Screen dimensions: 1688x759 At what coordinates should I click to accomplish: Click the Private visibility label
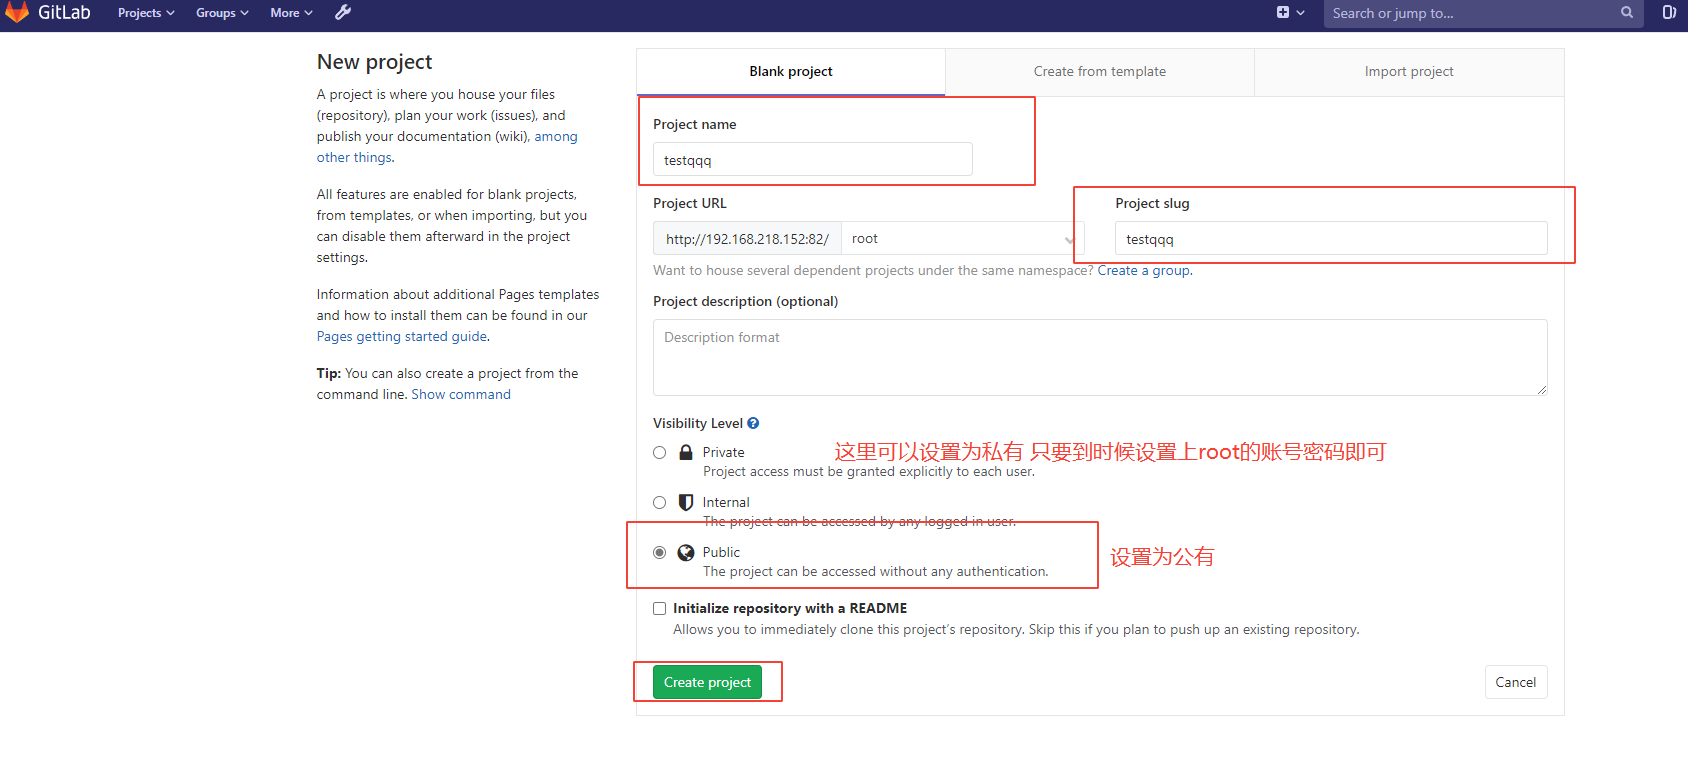723,453
